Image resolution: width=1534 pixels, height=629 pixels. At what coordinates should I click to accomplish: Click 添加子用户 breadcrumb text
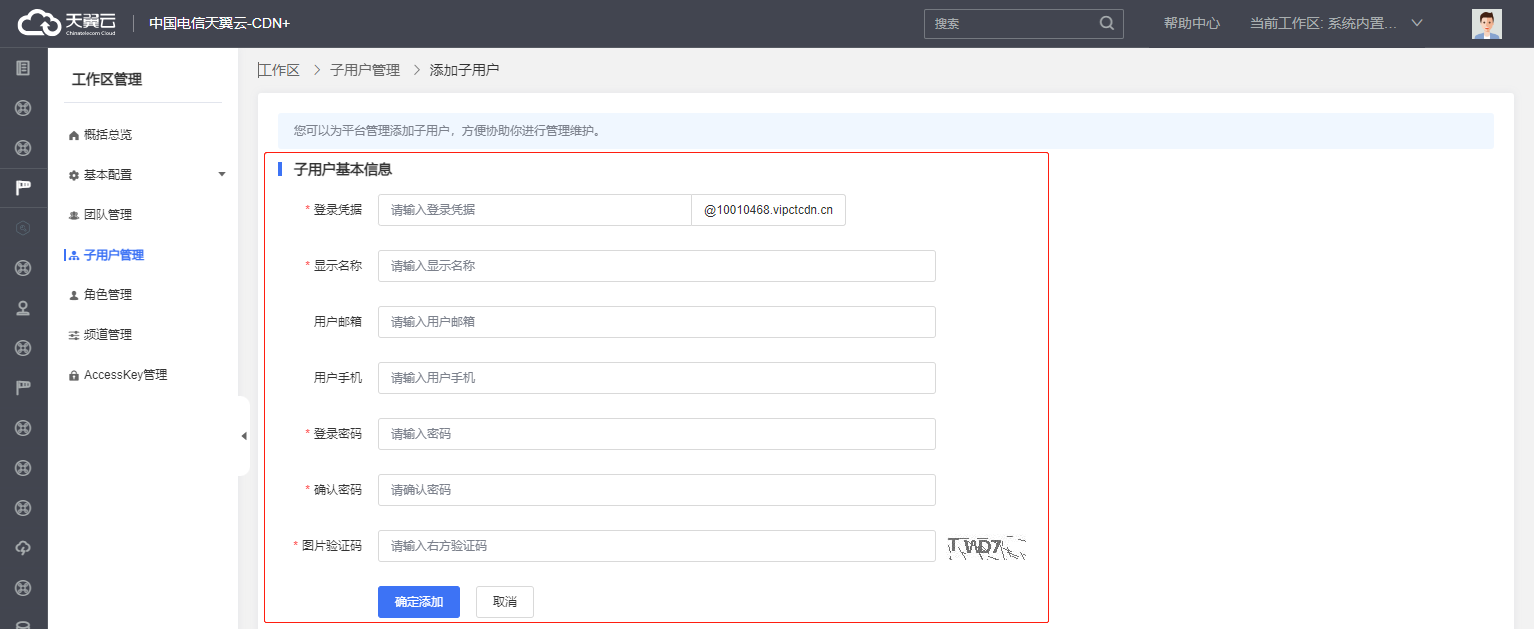click(x=464, y=70)
